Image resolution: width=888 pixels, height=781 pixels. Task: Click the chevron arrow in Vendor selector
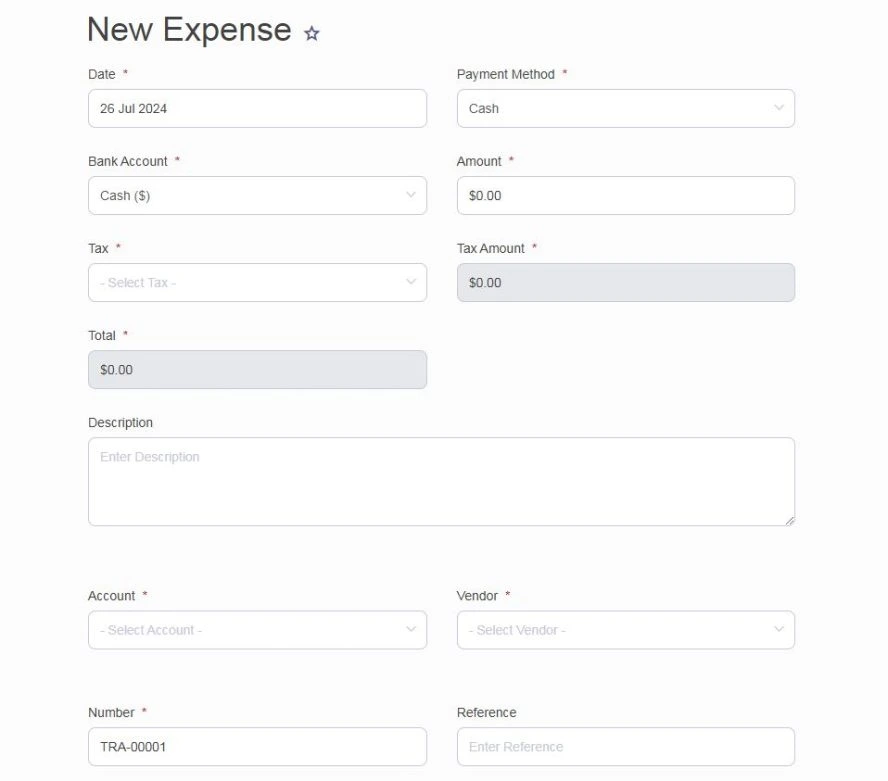point(779,630)
